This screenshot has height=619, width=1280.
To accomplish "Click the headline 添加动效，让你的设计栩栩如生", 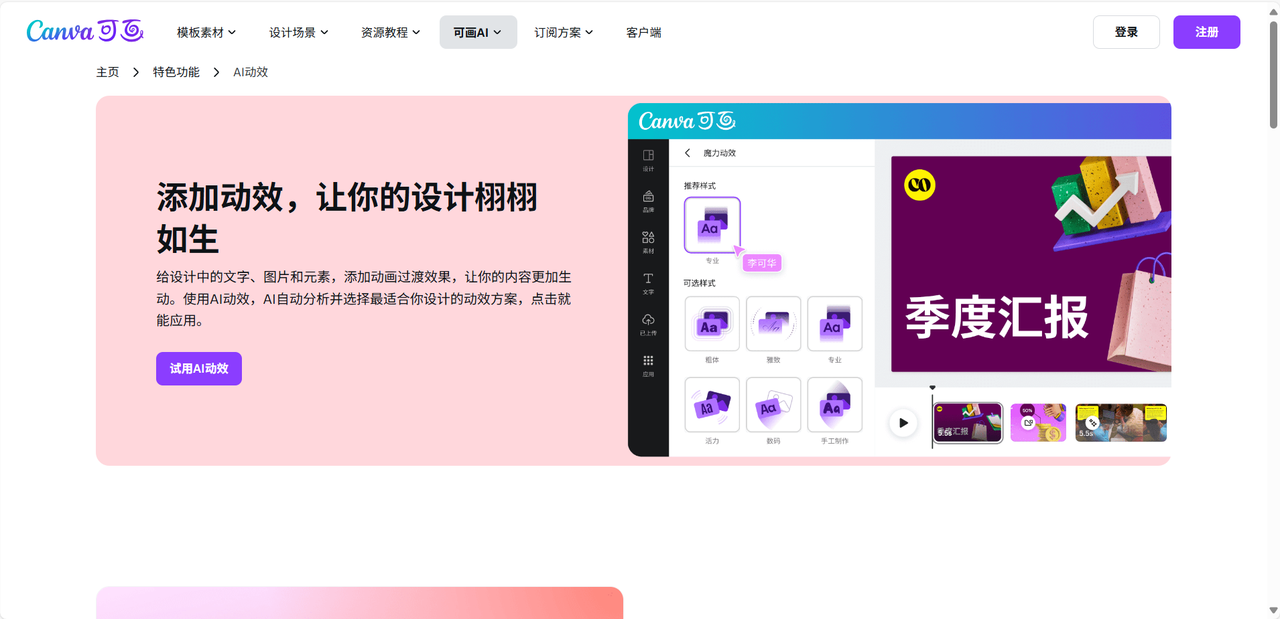I will 347,218.
